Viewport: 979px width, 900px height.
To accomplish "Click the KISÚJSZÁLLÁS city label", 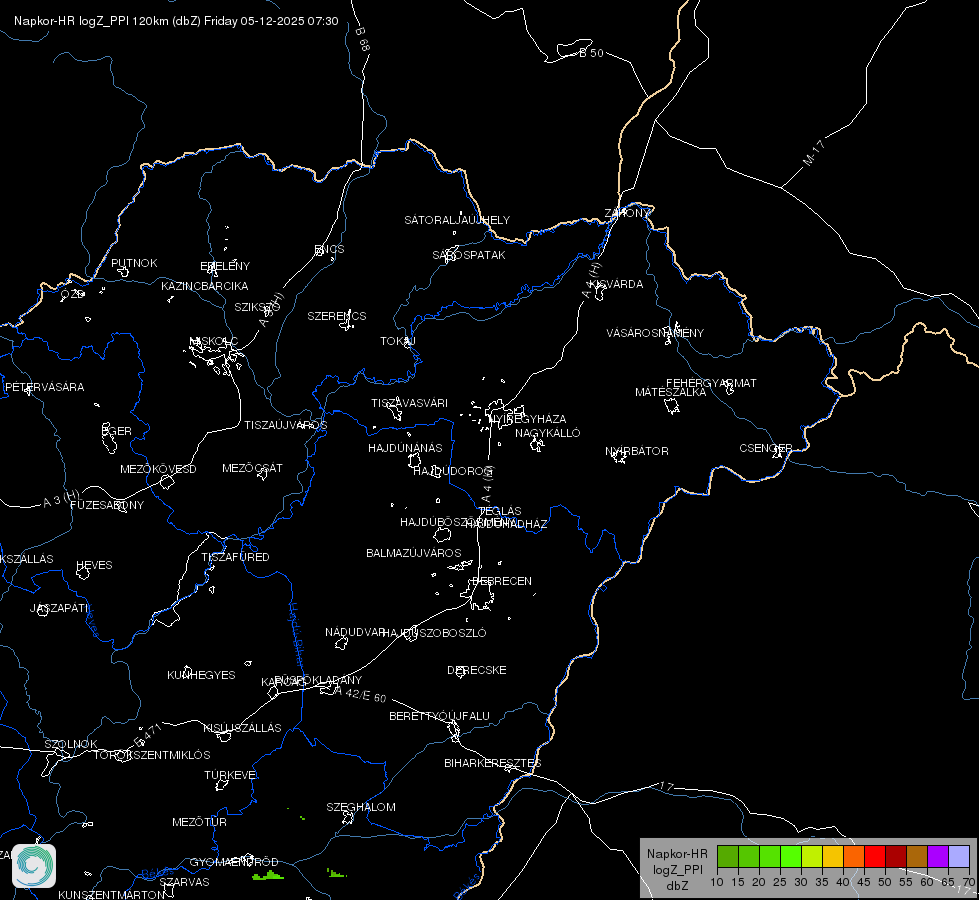I will (x=242, y=728).
